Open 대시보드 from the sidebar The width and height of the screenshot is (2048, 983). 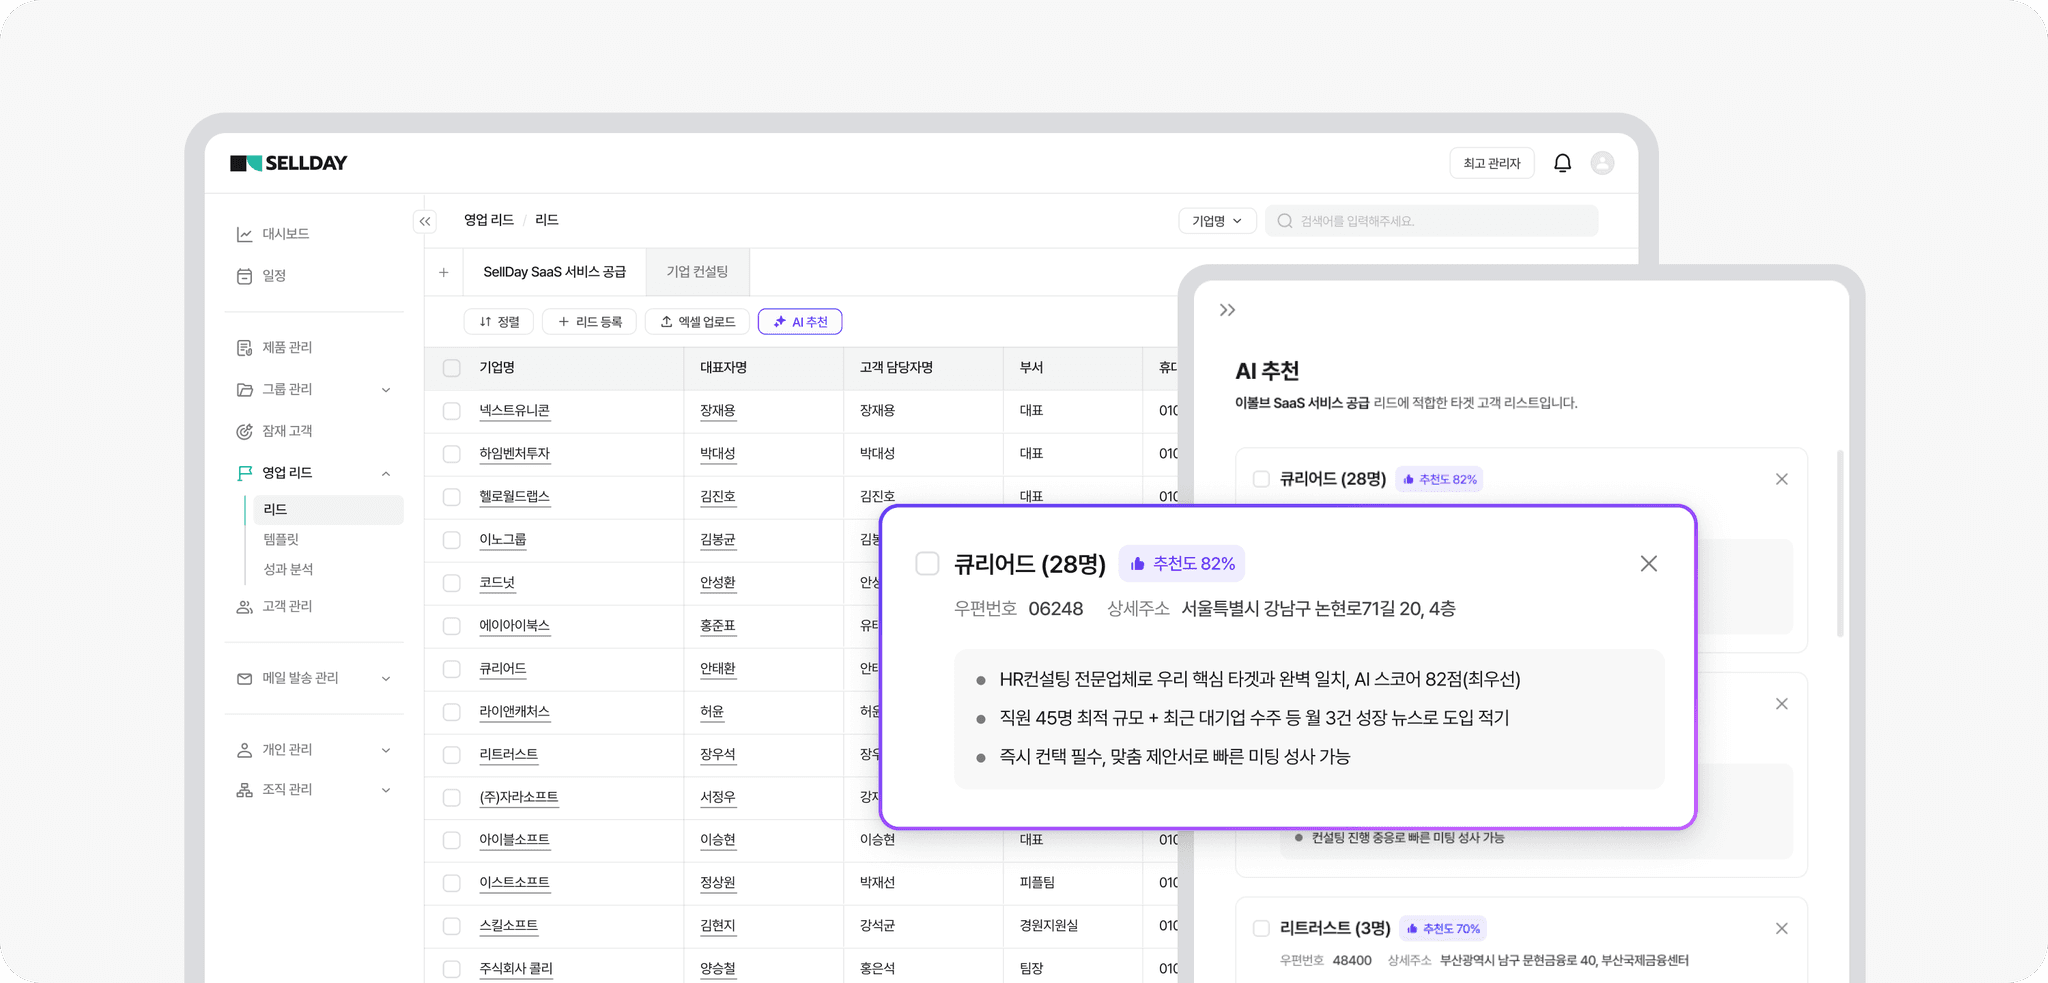tap(285, 234)
